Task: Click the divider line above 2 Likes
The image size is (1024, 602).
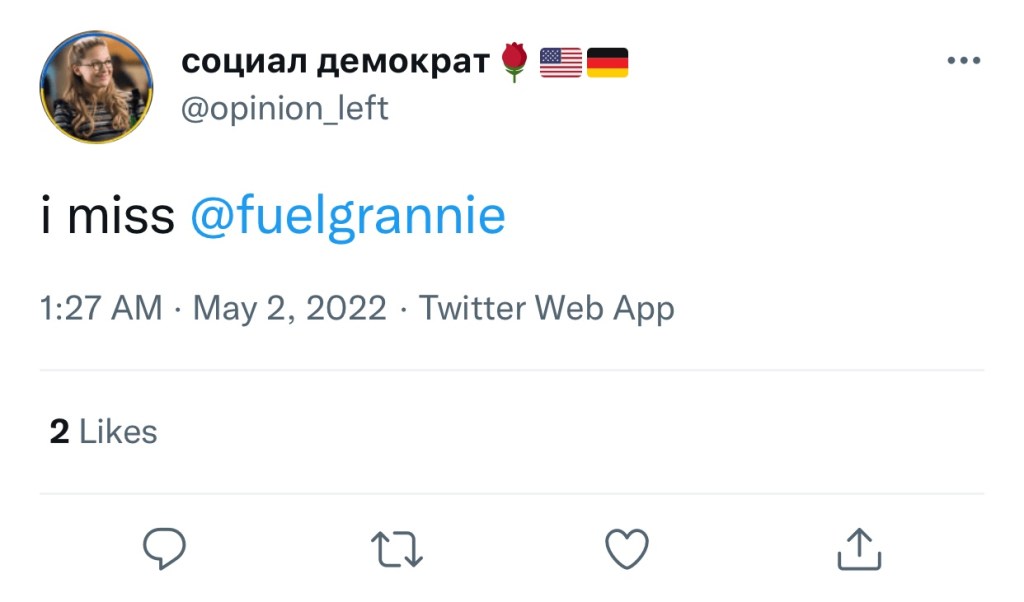Action: [512, 371]
